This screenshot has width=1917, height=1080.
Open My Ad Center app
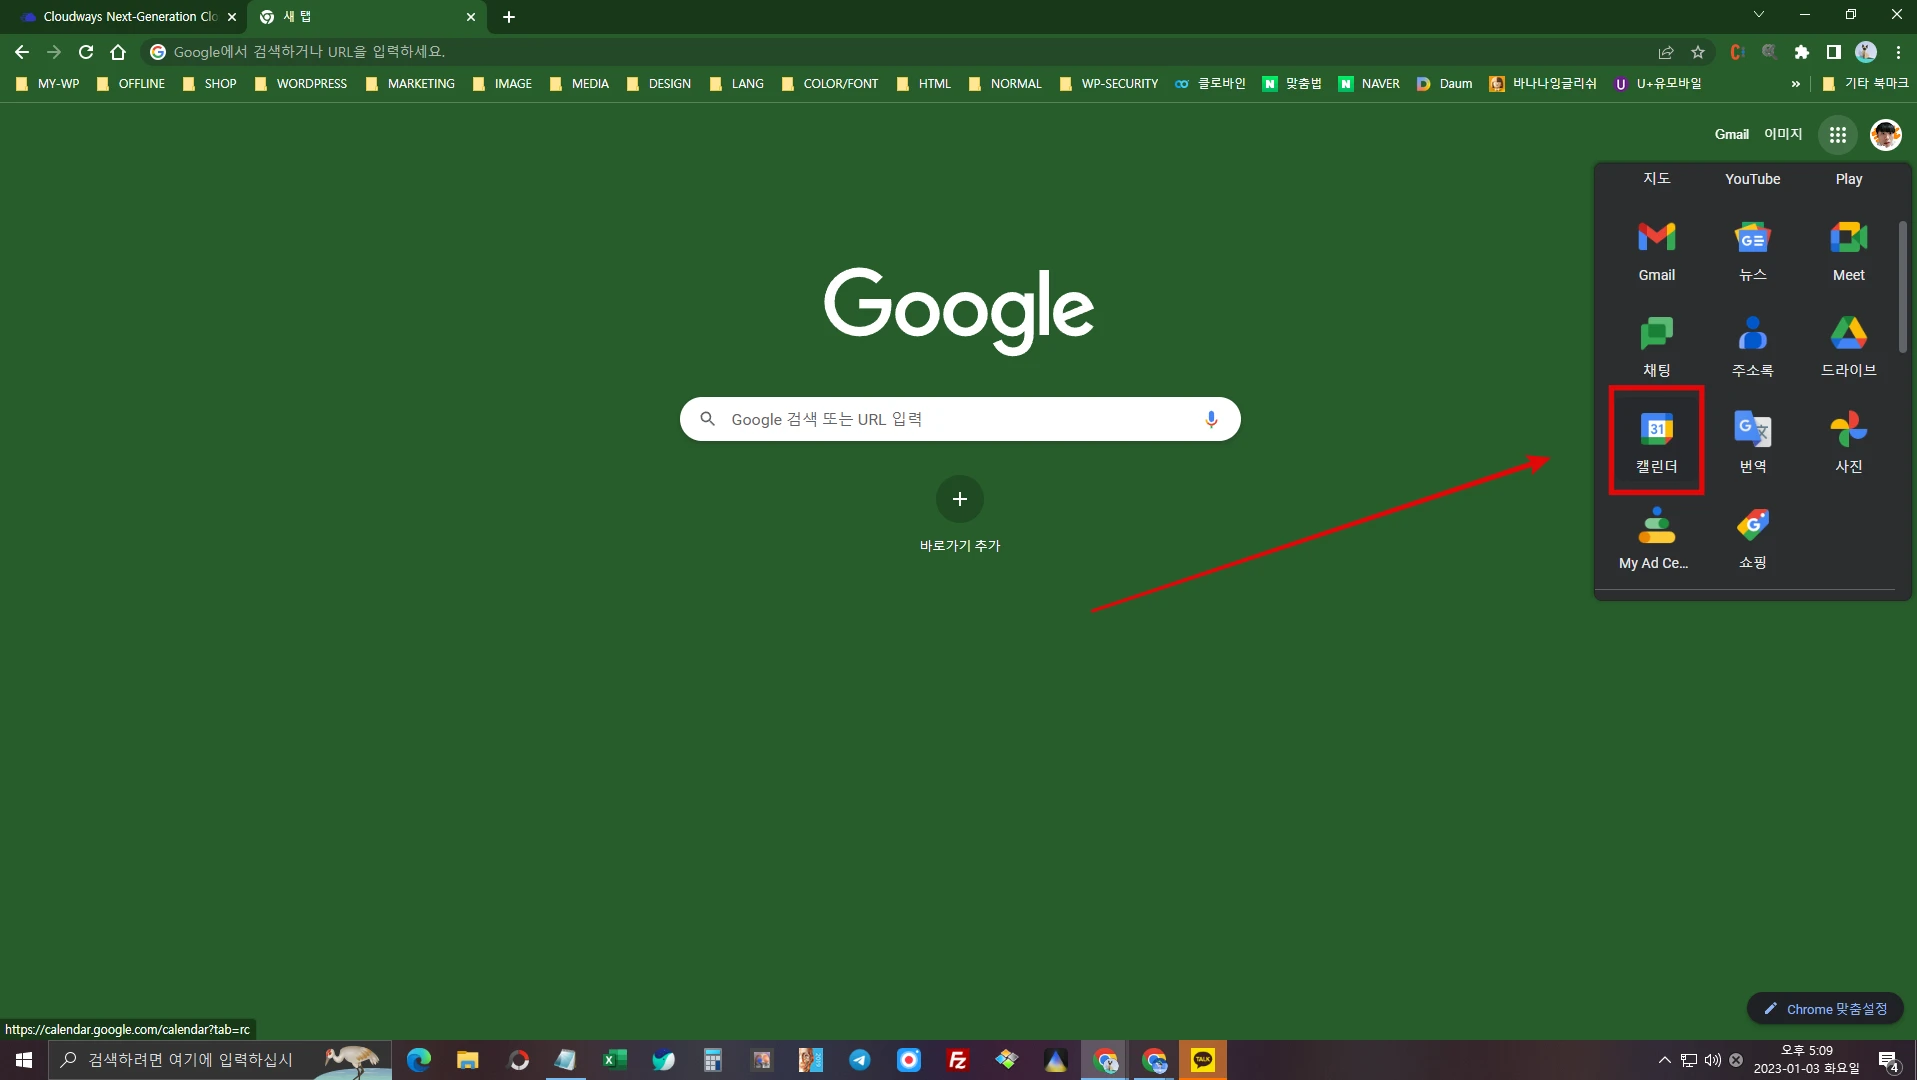[x=1656, y=539]
